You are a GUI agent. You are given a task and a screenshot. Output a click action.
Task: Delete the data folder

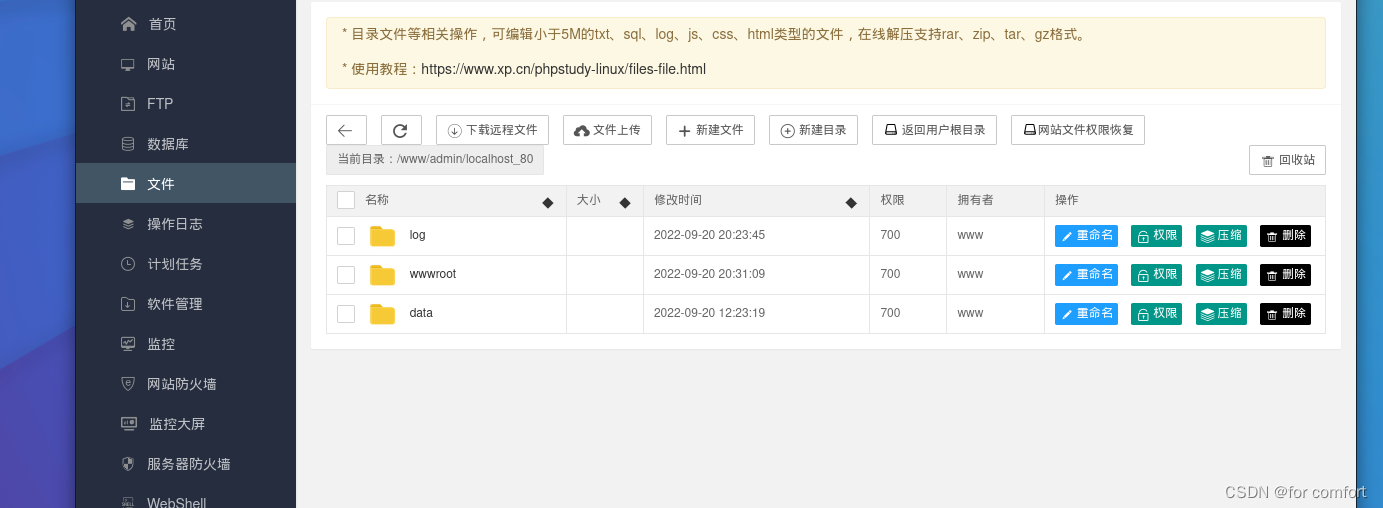1285,314
